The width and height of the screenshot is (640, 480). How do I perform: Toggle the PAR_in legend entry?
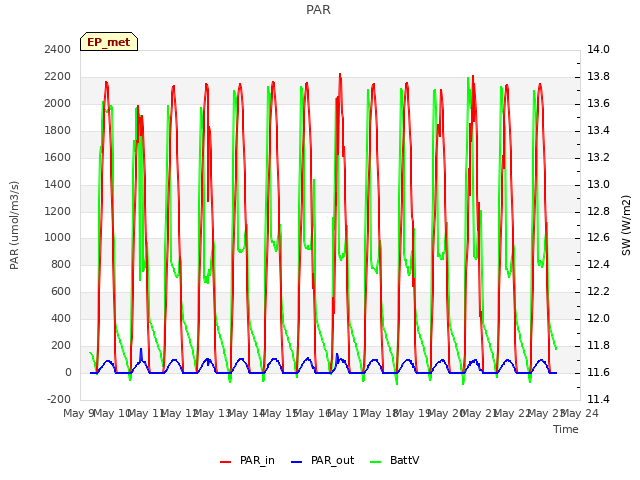coord(247,461)
